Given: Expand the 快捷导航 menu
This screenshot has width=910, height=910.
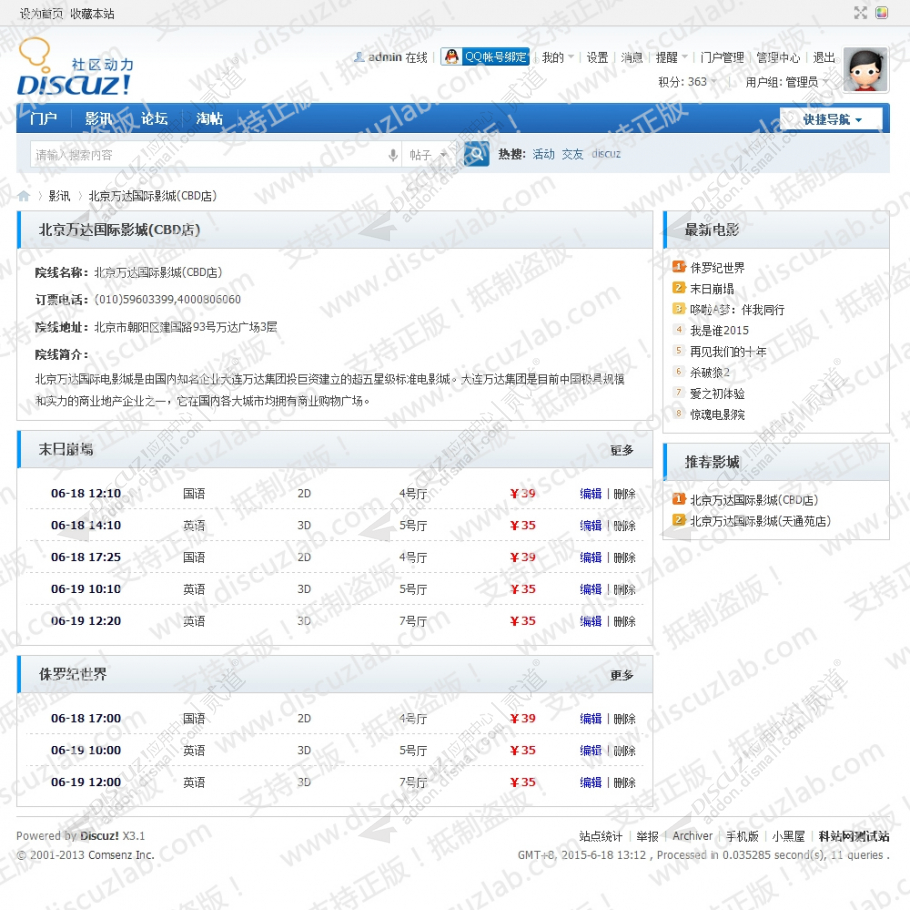Looking at the screenshot, I should click(x=831, y=119).
